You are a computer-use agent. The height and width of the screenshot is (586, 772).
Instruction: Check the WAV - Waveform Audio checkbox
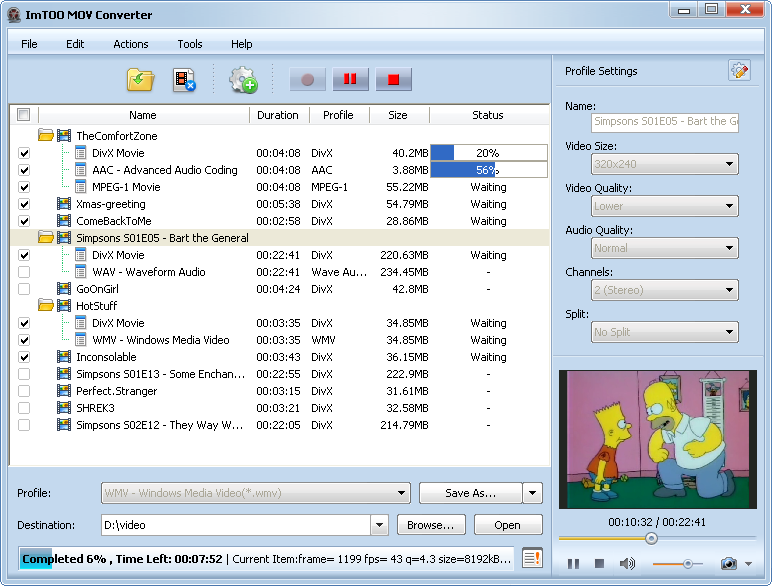point(24,272)
